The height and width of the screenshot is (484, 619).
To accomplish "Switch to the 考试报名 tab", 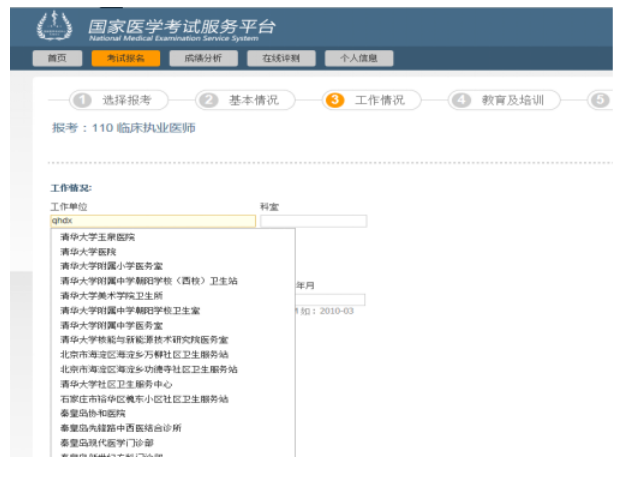I will click(125, 58).
